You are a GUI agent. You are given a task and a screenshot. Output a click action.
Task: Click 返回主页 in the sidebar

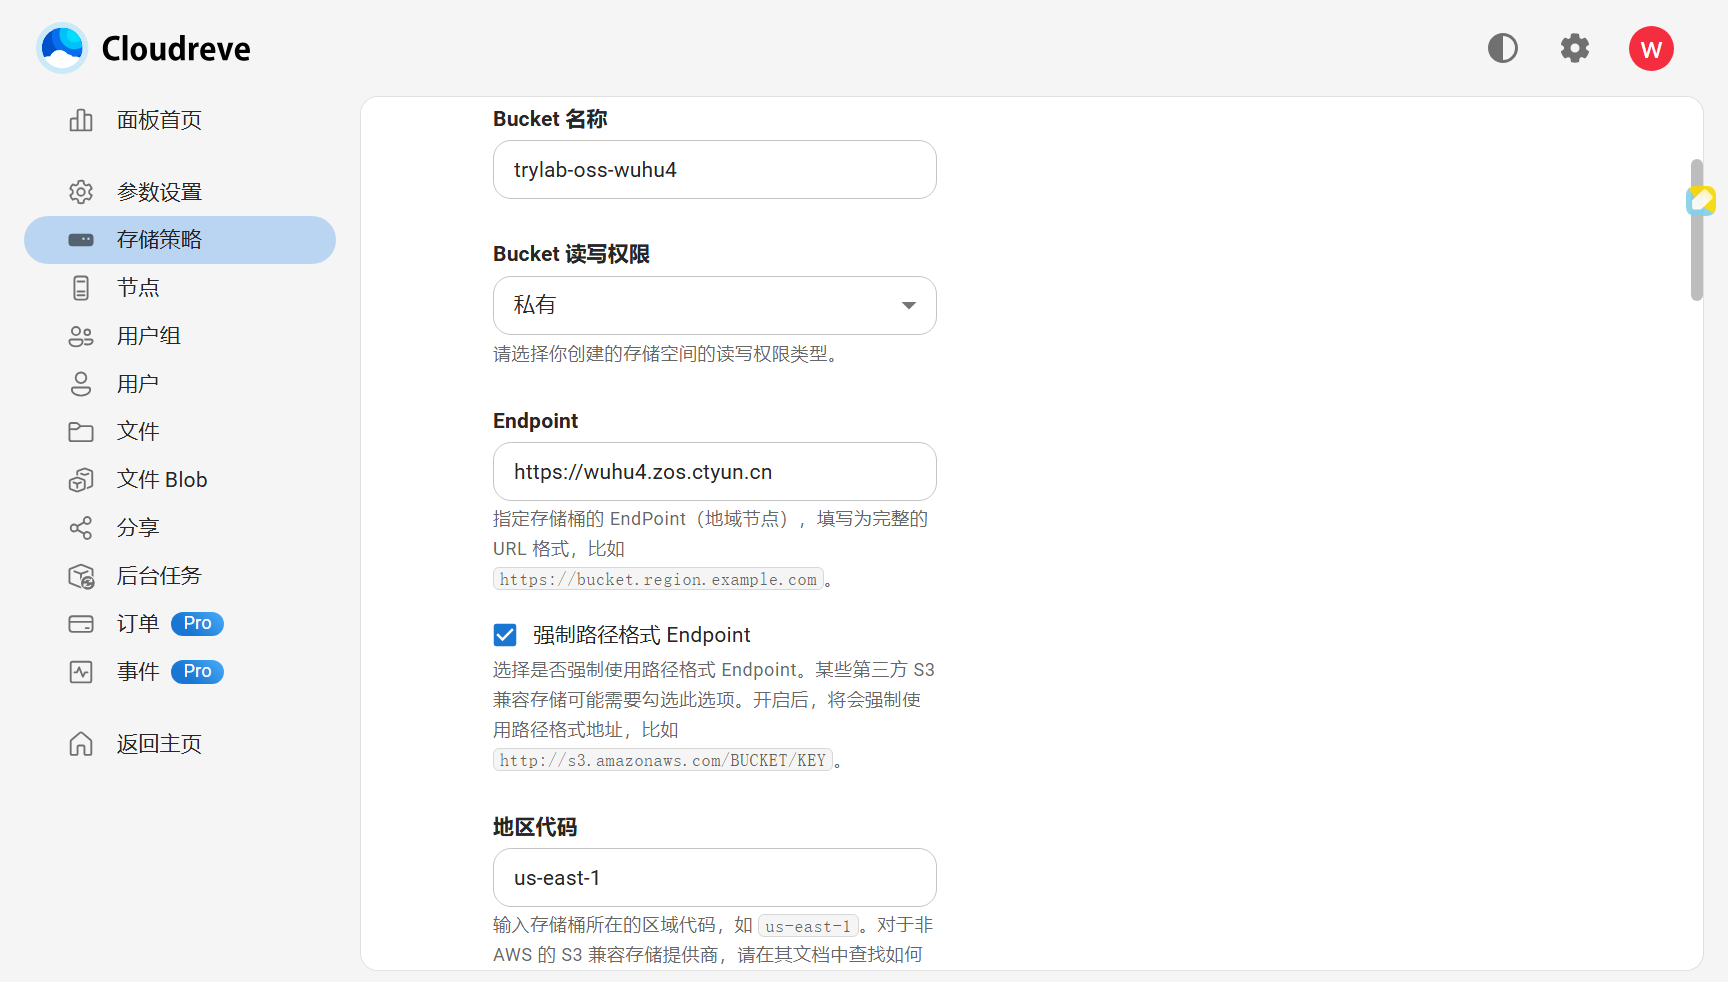[157, 744]
